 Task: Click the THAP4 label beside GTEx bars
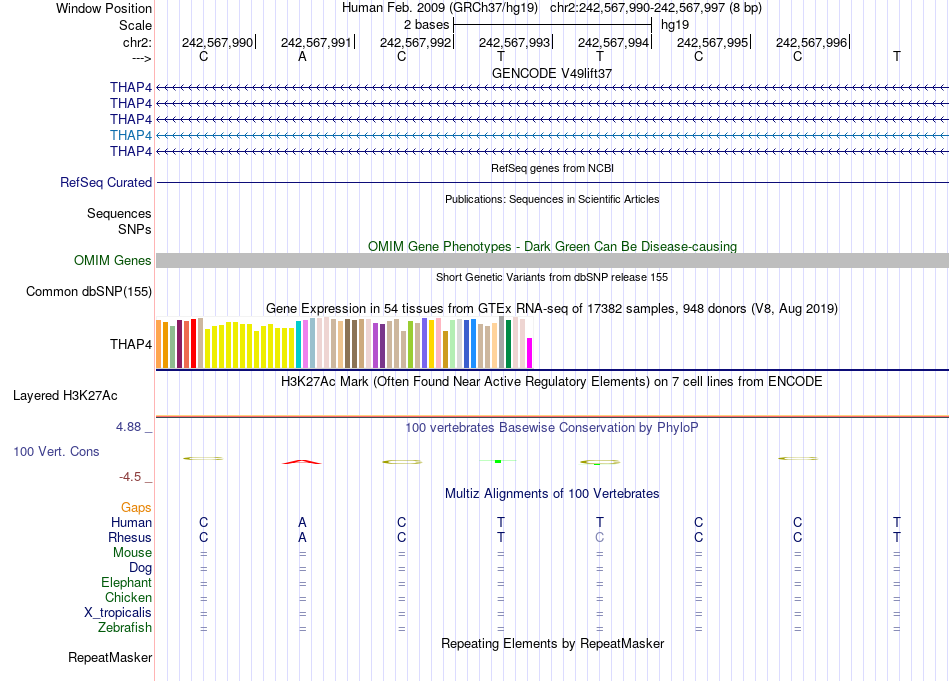[x=131, y=344]
